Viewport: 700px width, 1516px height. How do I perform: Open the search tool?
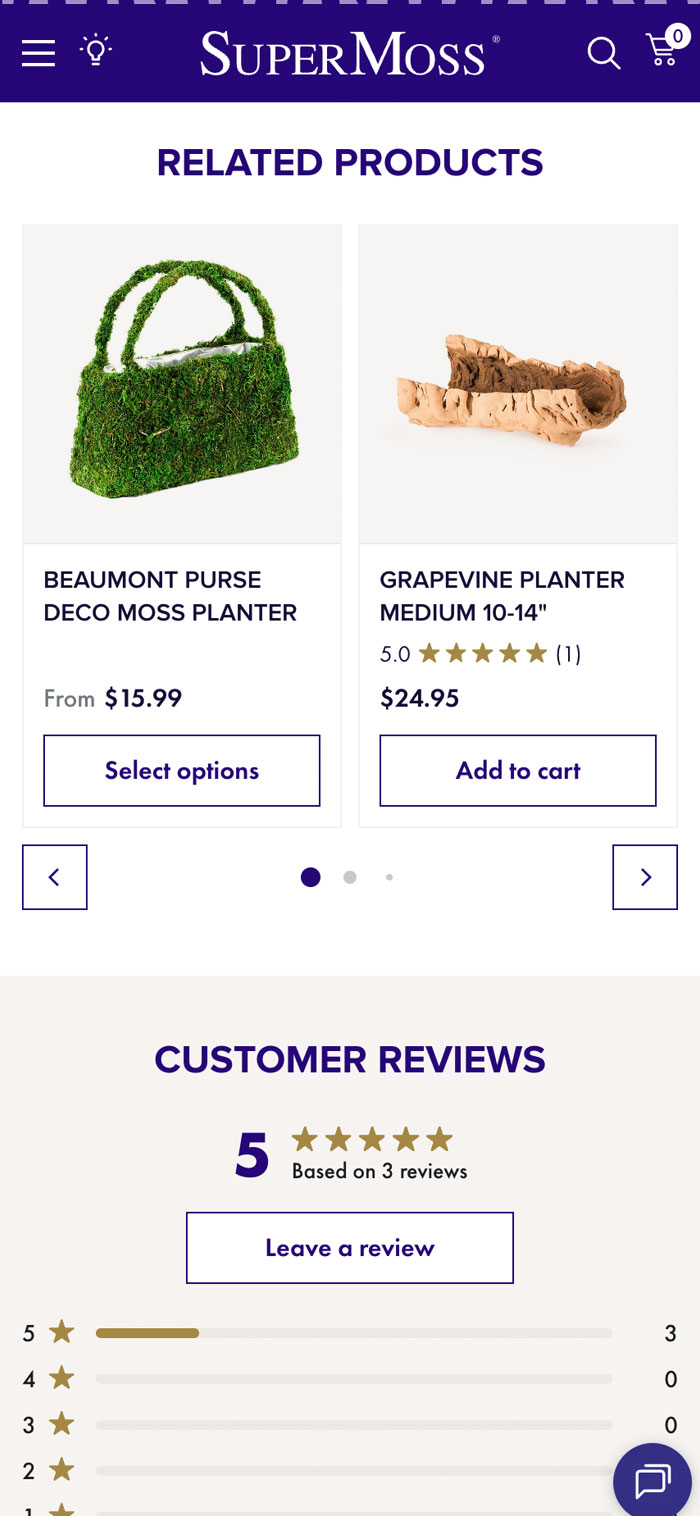pyautogui.click(x=603, y=55)
